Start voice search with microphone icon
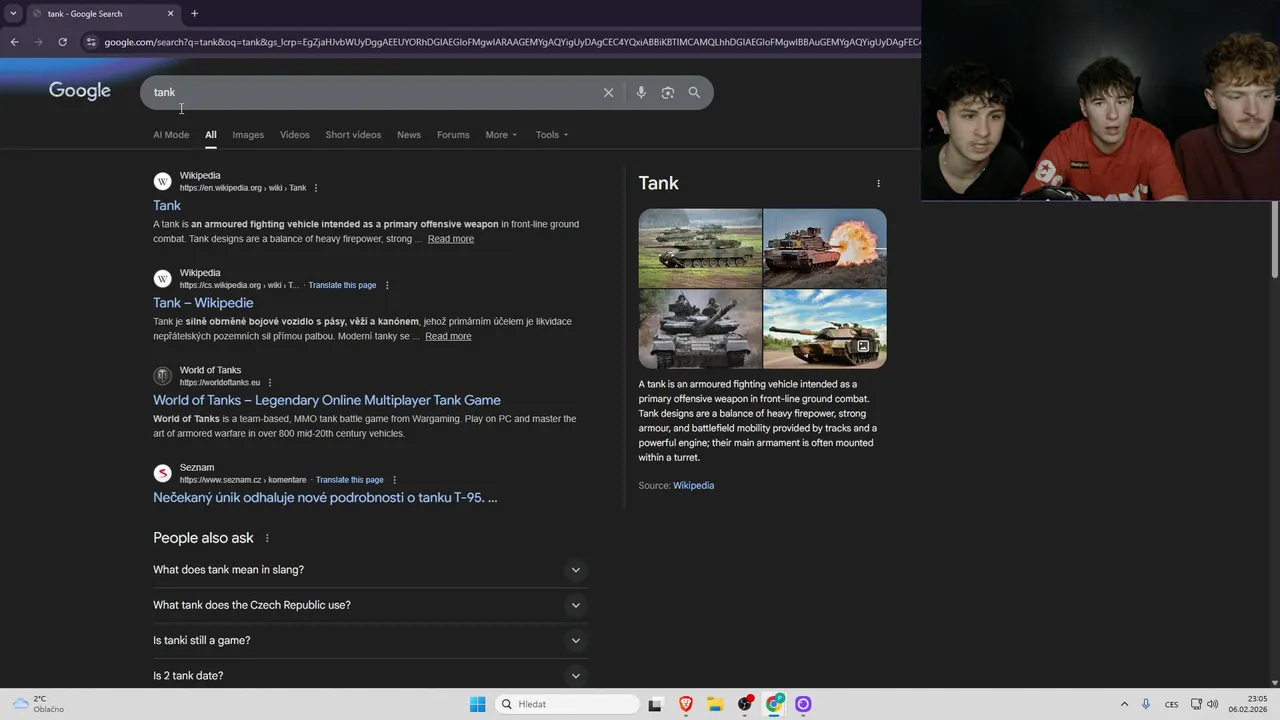1280x720 pixels. (x=641, y=92)
